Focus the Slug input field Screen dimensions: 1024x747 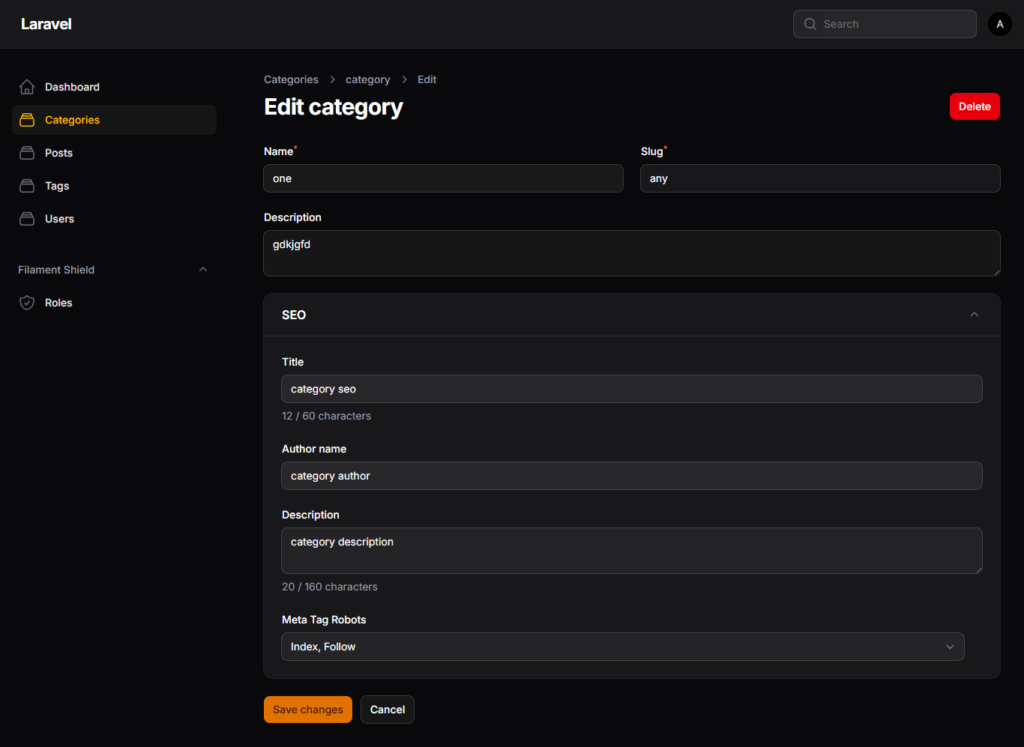820,178
